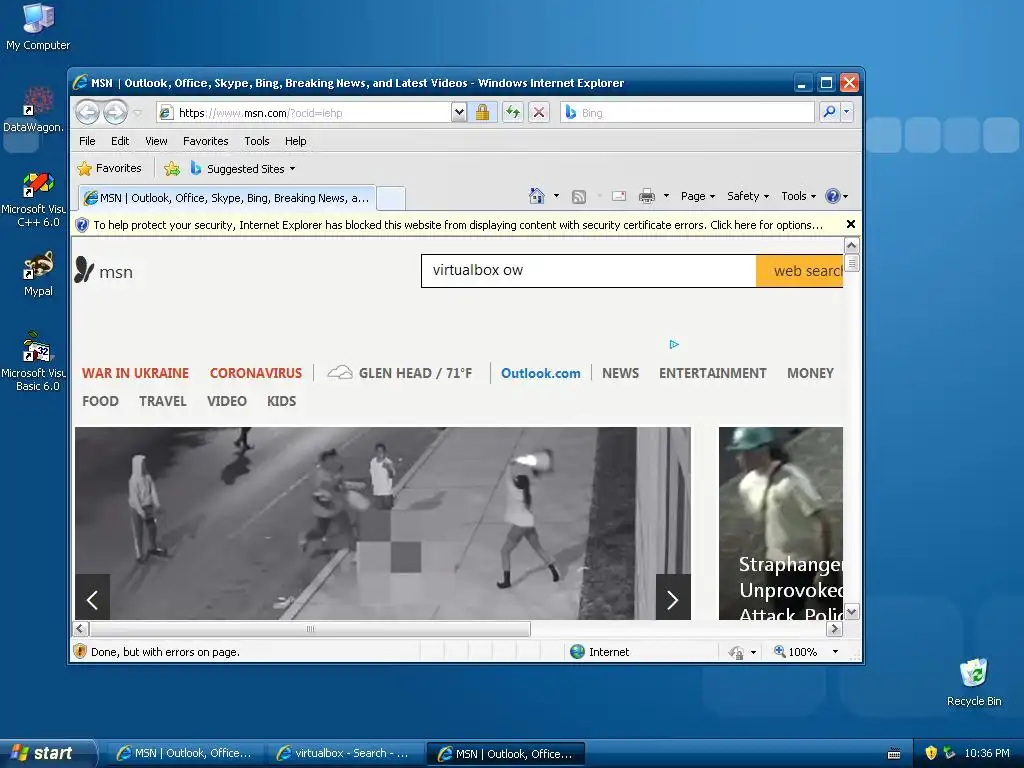Click the MSN search field with virtualbox ow
Screen dimensions: 1024x768
(588, 270)
